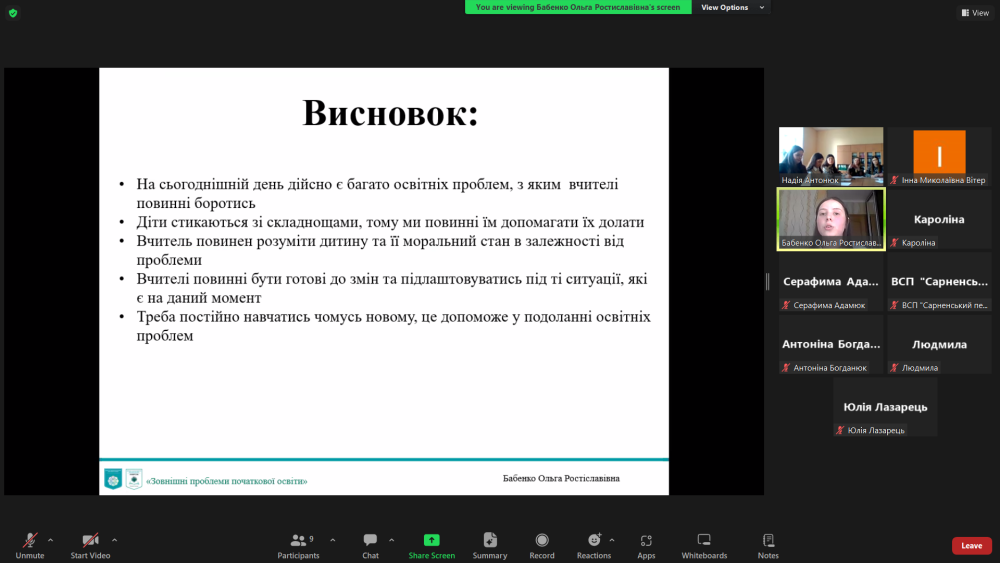Open the Notes tool
Screen dimensions: 1000x563
coord(768,541)
